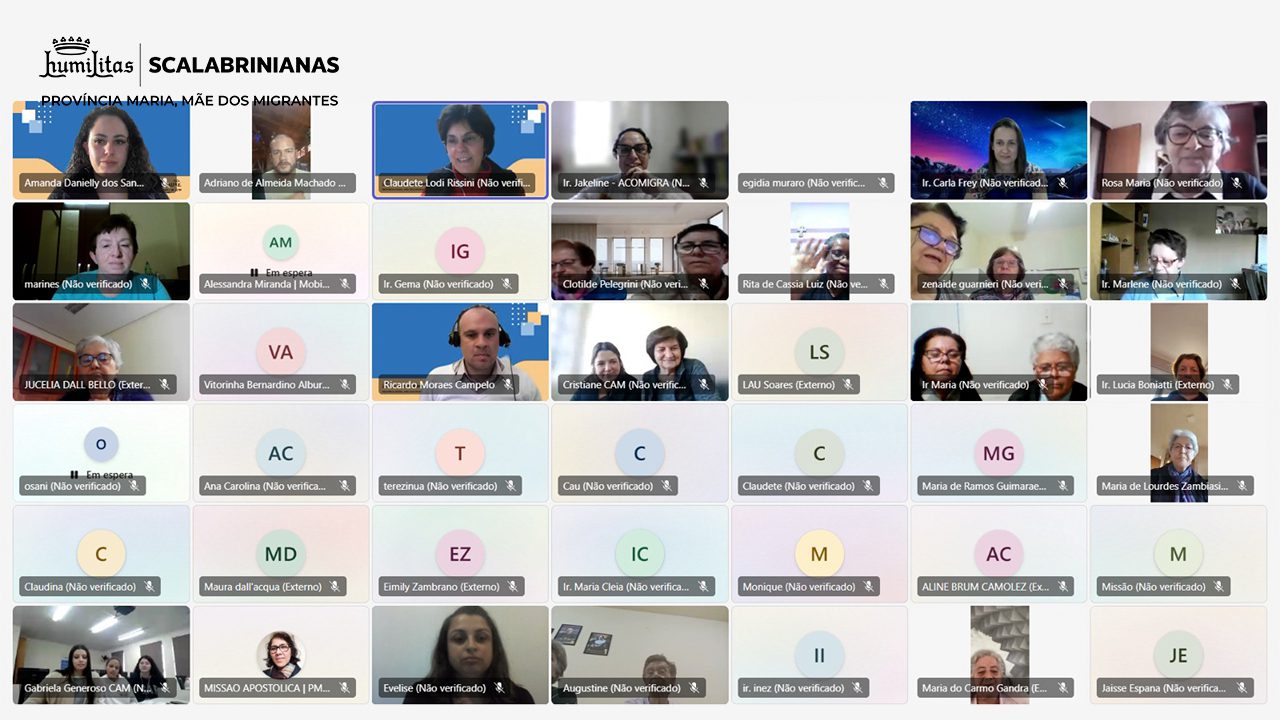Select the VA avatar of Vitorinha Bernardino
The image size is (1280, 720).
[x=281, y=352]
